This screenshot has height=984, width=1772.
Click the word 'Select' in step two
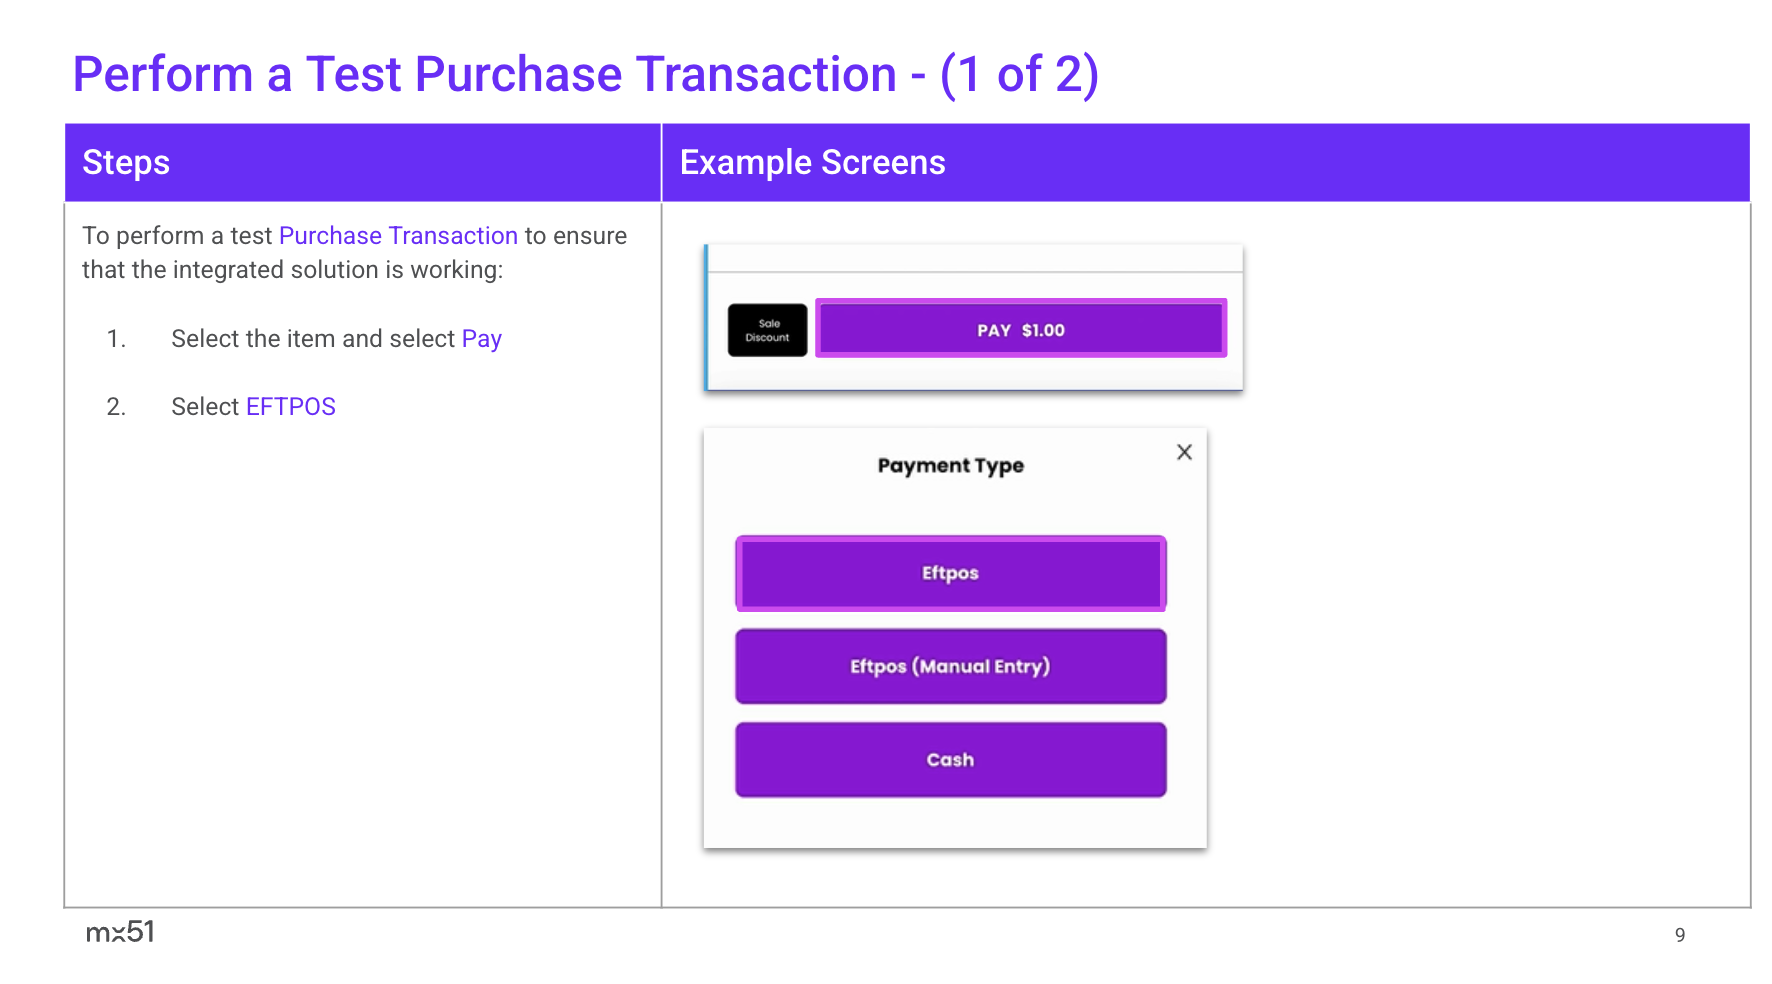pyautogui.click(x=205, y=407)
